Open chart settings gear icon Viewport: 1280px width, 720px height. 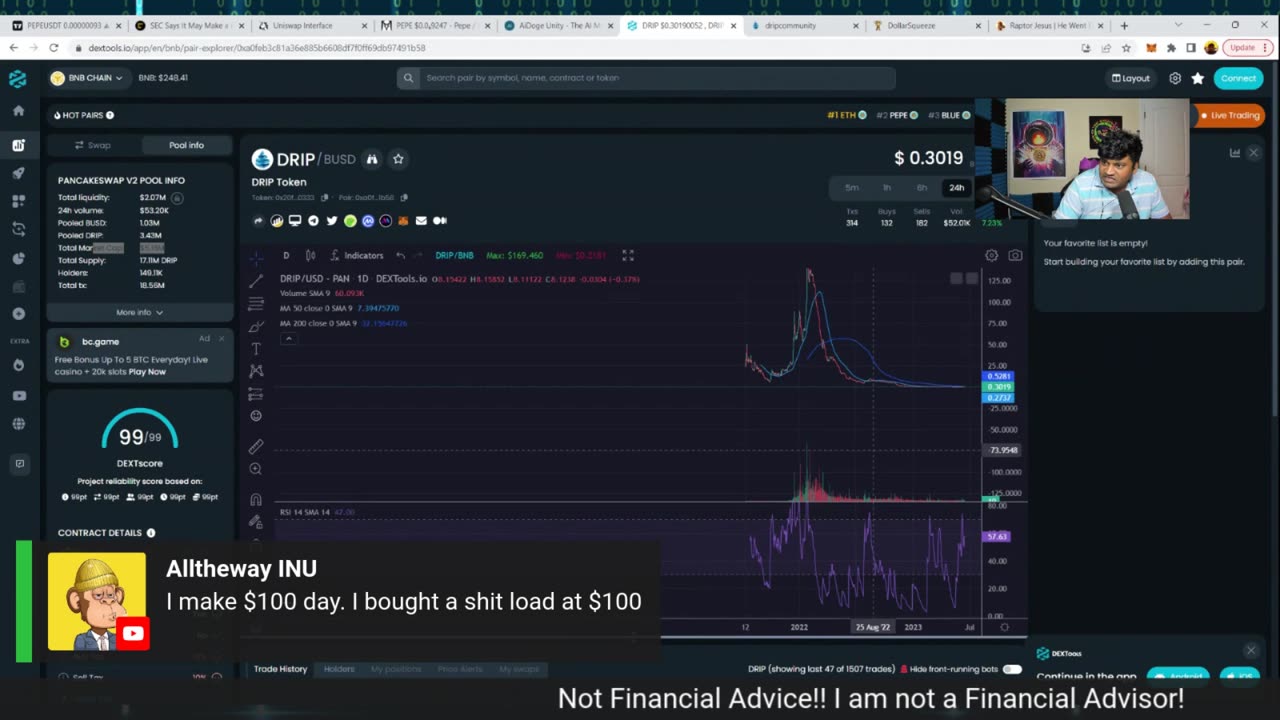coord(991,256)
